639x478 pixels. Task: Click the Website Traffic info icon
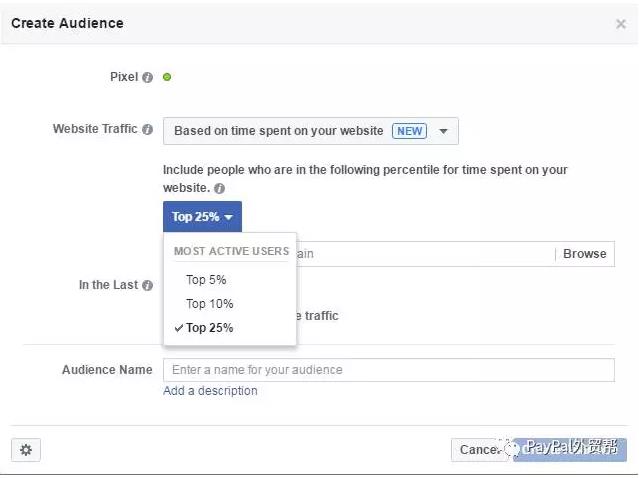coord(147,130)
